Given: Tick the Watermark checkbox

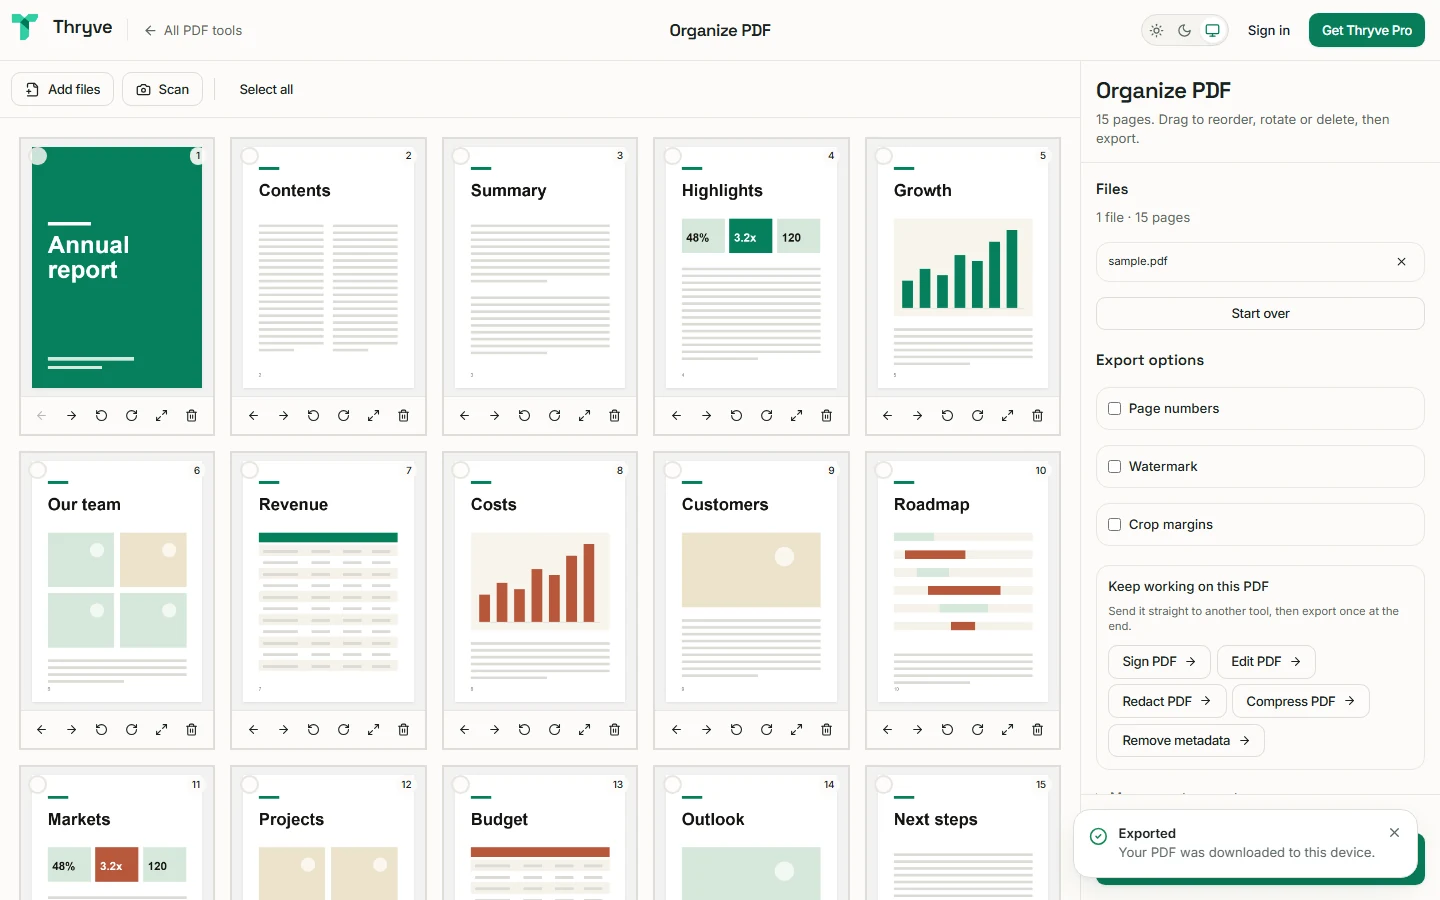Looking at the screenshot, I should (x=1114, y=467).
